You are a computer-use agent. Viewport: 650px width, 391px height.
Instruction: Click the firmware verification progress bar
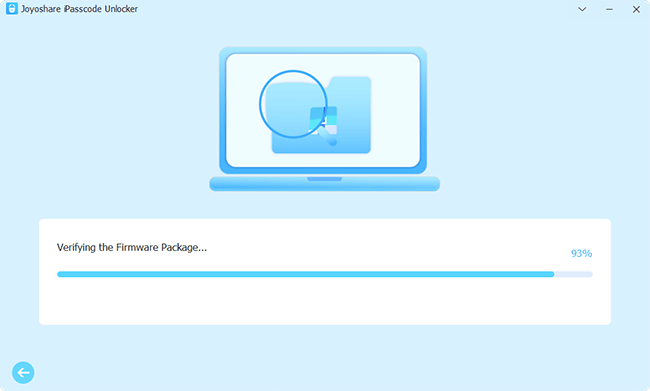pos(325,274)
